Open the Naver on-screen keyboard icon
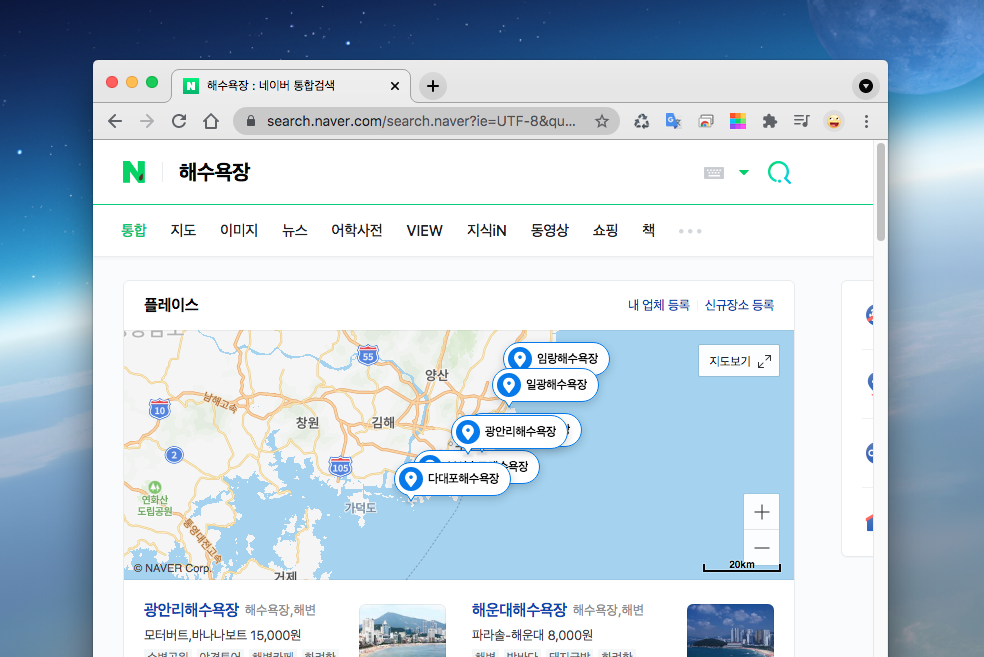Image resolution: width=984 pixels, height=657 pixels. click(x=714, y=173)
